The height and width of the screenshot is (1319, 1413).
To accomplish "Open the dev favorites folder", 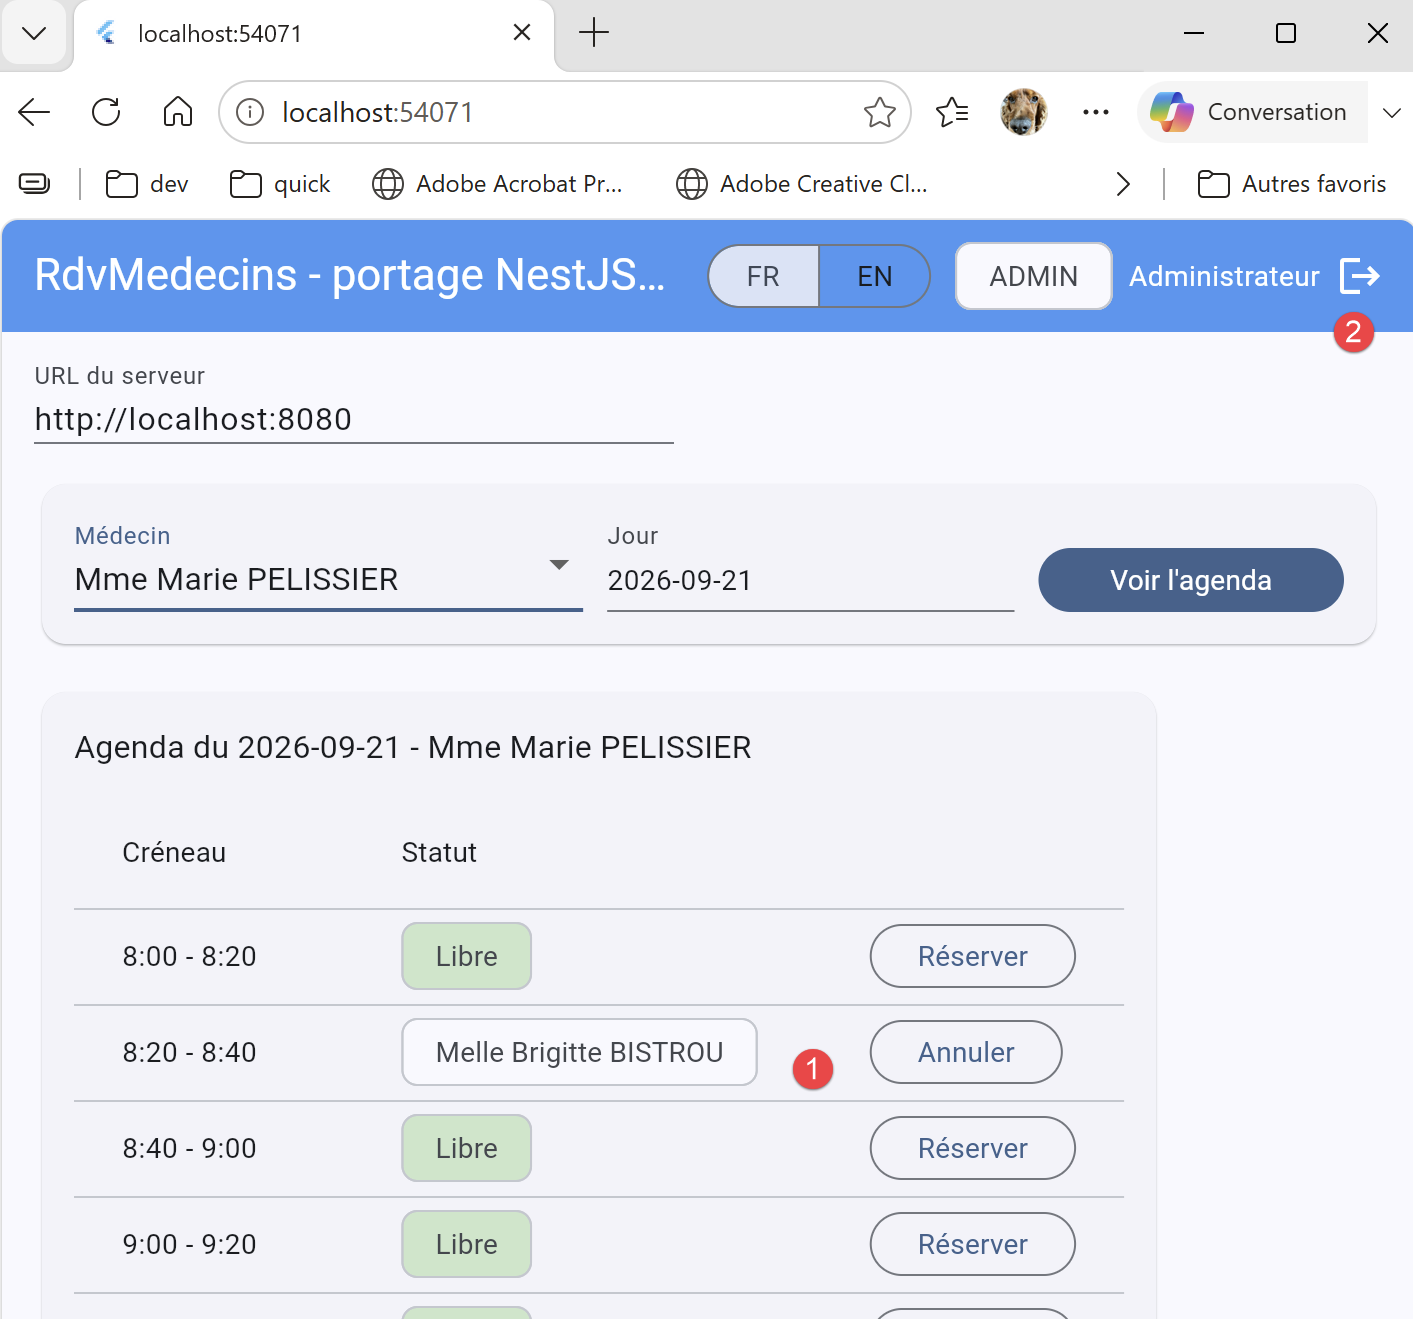I will click(148, 184).
